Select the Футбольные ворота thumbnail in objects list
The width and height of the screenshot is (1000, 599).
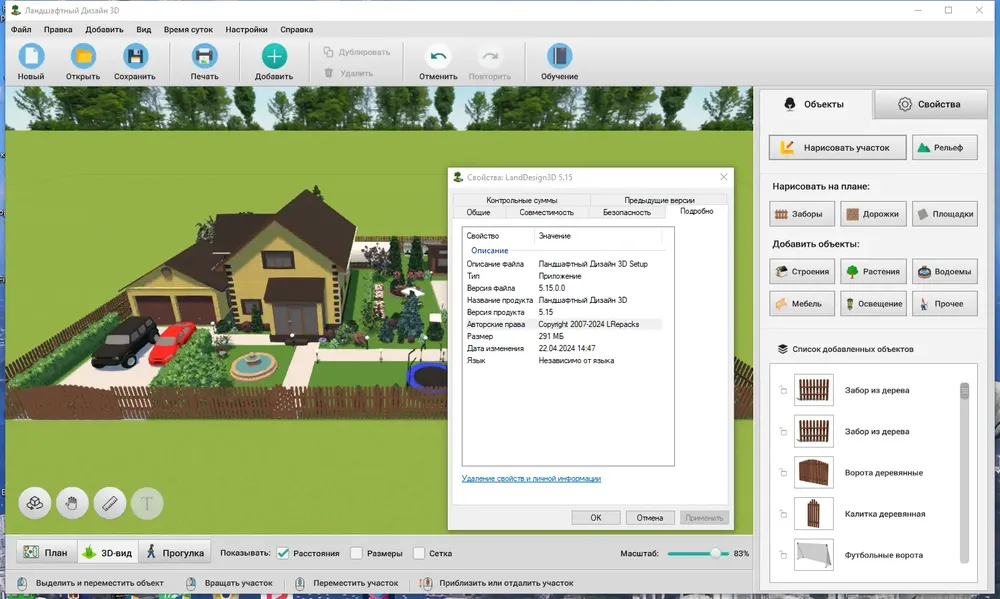pyautogui.click(x=814, y=555)
